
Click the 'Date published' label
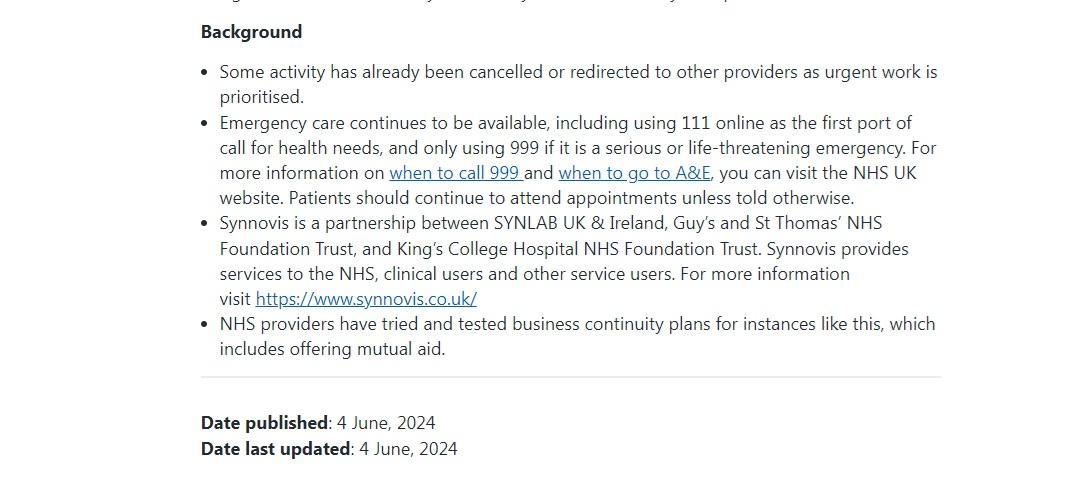(264, 423)
